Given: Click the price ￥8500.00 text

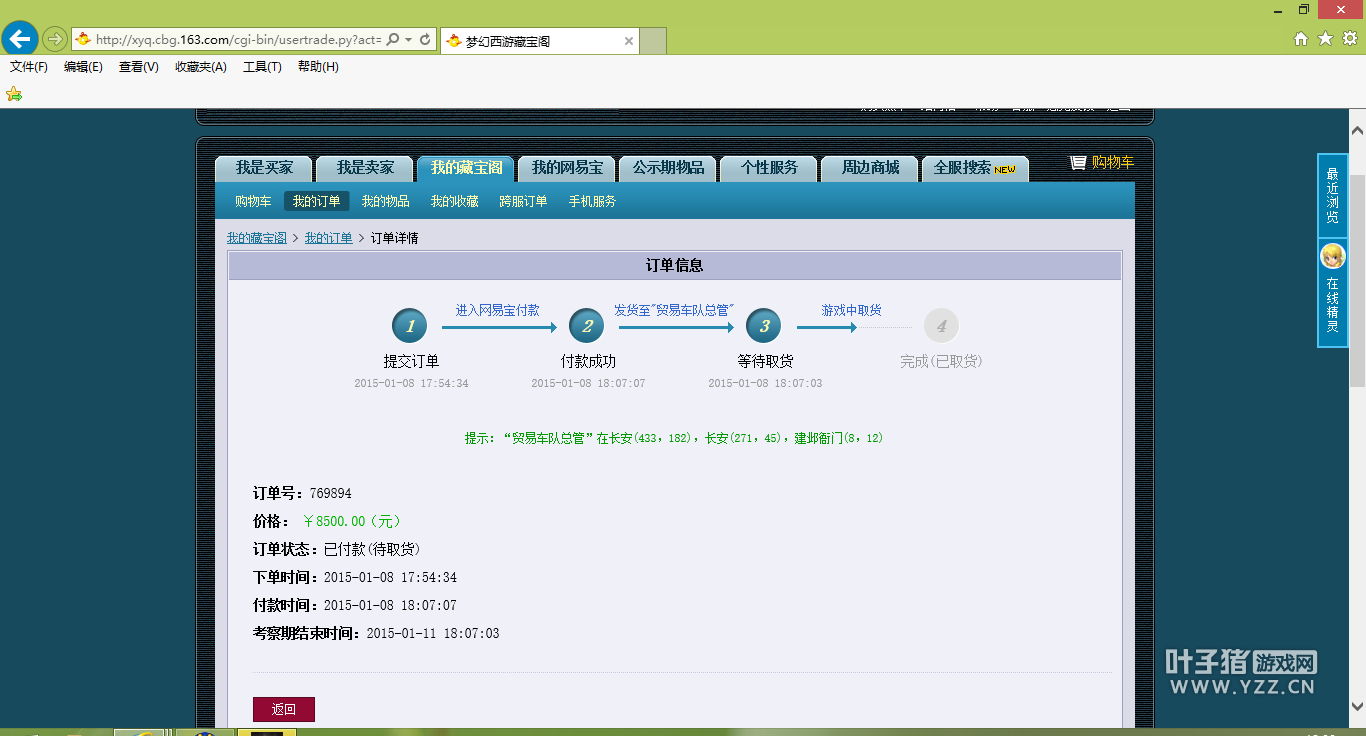Looking at the screenshot, I should 351,521.
